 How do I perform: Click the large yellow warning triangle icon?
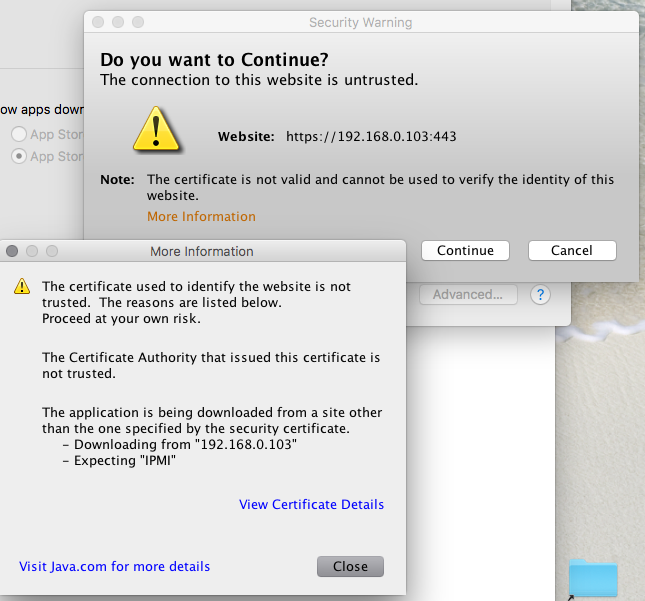pyautogui.click(x=156, y=128)
